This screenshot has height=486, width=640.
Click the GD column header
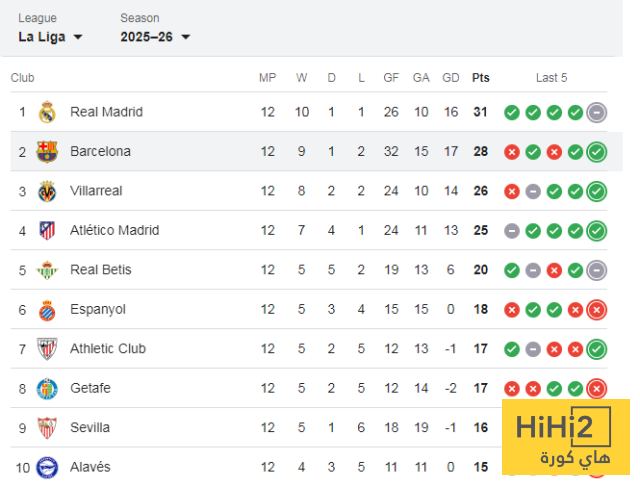pos(451,78)
